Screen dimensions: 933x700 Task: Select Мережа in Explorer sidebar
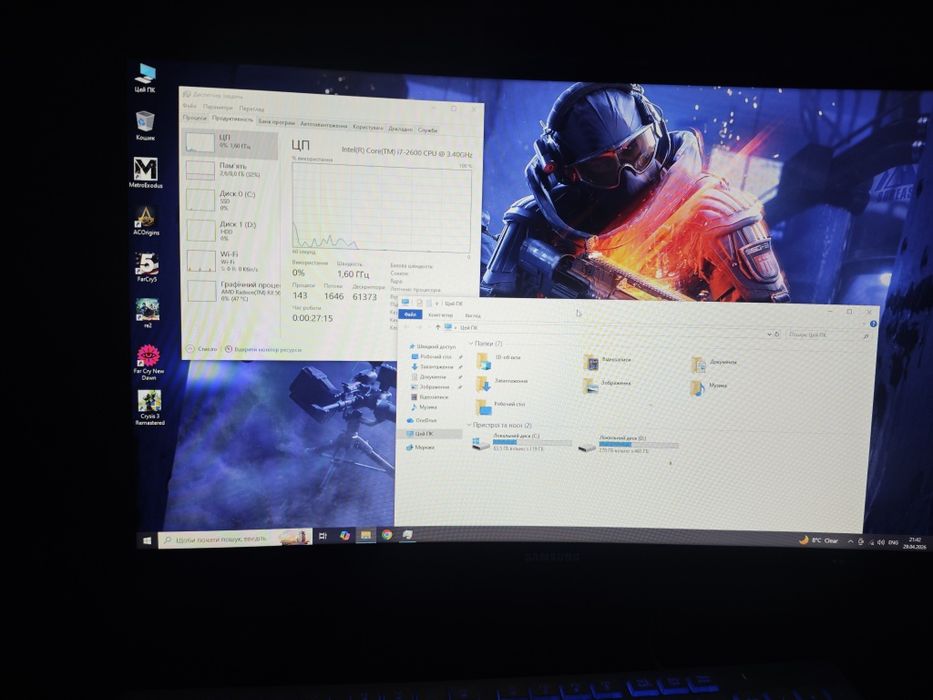420,447
